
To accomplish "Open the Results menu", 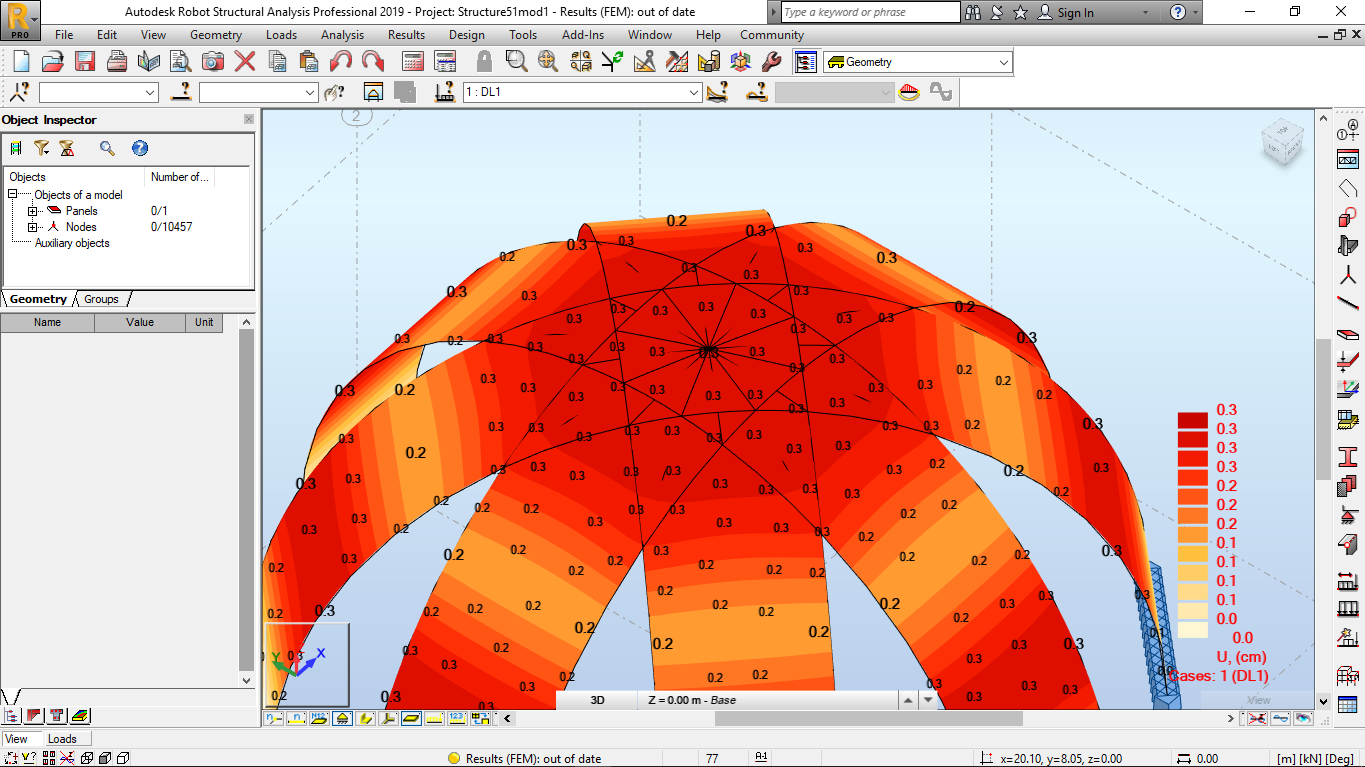I will [x=406, y=35].
